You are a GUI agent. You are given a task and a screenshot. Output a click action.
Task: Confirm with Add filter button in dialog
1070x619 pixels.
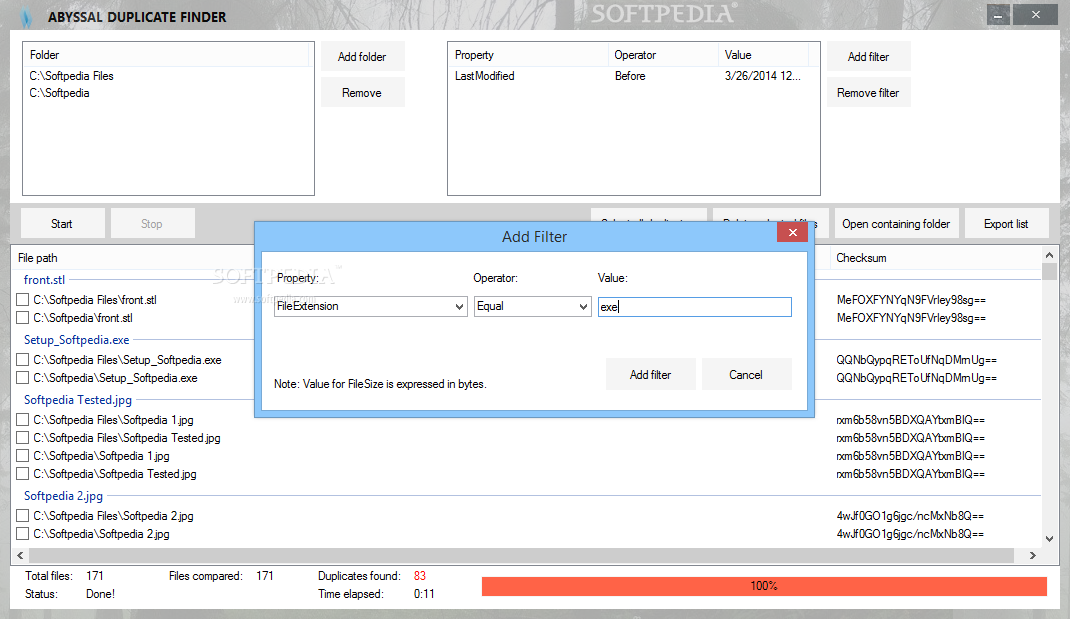tap(650, 375)
